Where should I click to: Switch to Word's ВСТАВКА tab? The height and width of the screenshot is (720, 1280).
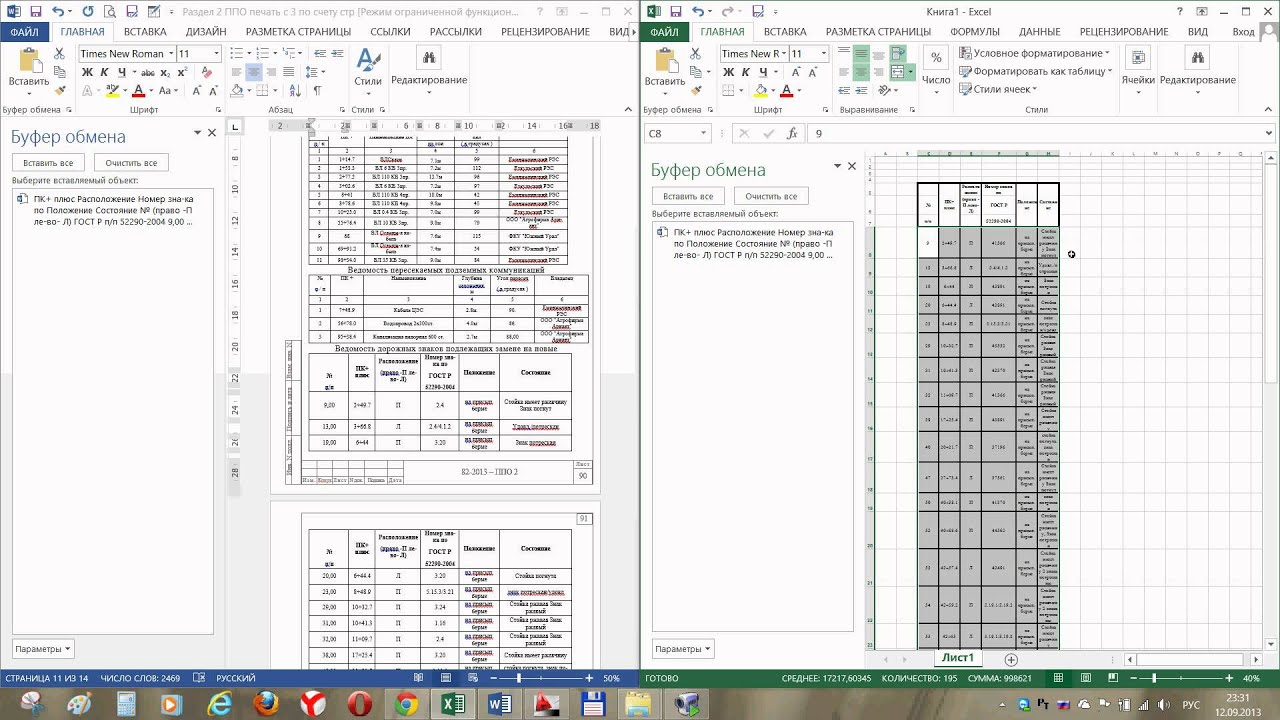pyautogui.click(x=146, y=32)
